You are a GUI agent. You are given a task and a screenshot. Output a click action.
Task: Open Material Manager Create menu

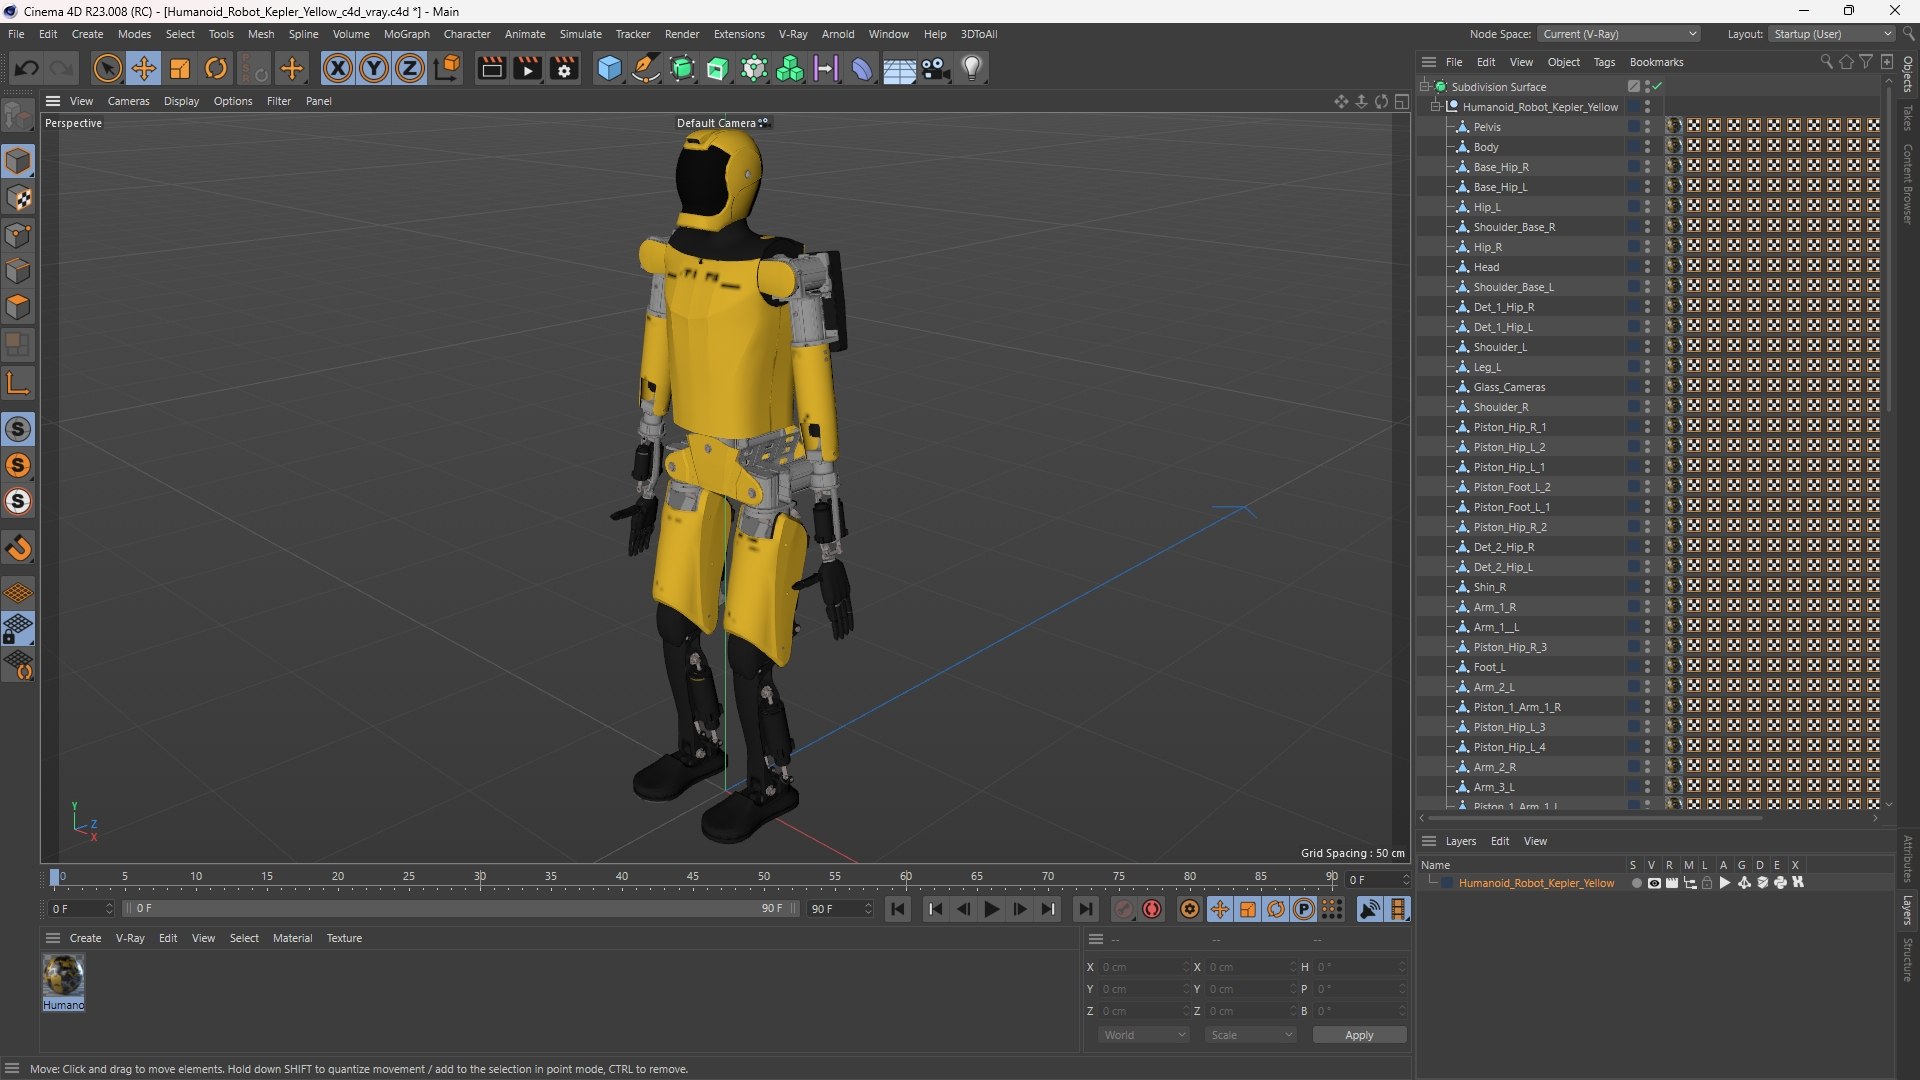pos(85,938)
